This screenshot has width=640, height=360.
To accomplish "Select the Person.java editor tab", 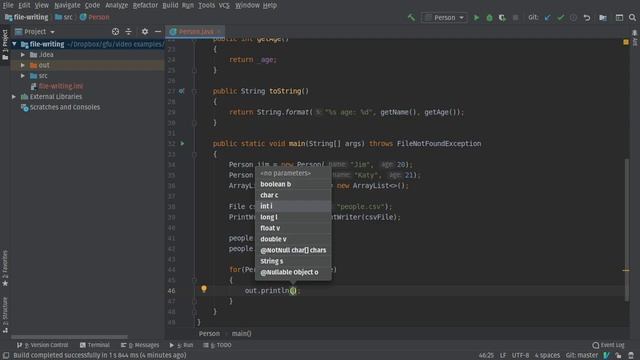I will (x=196, y=31).
